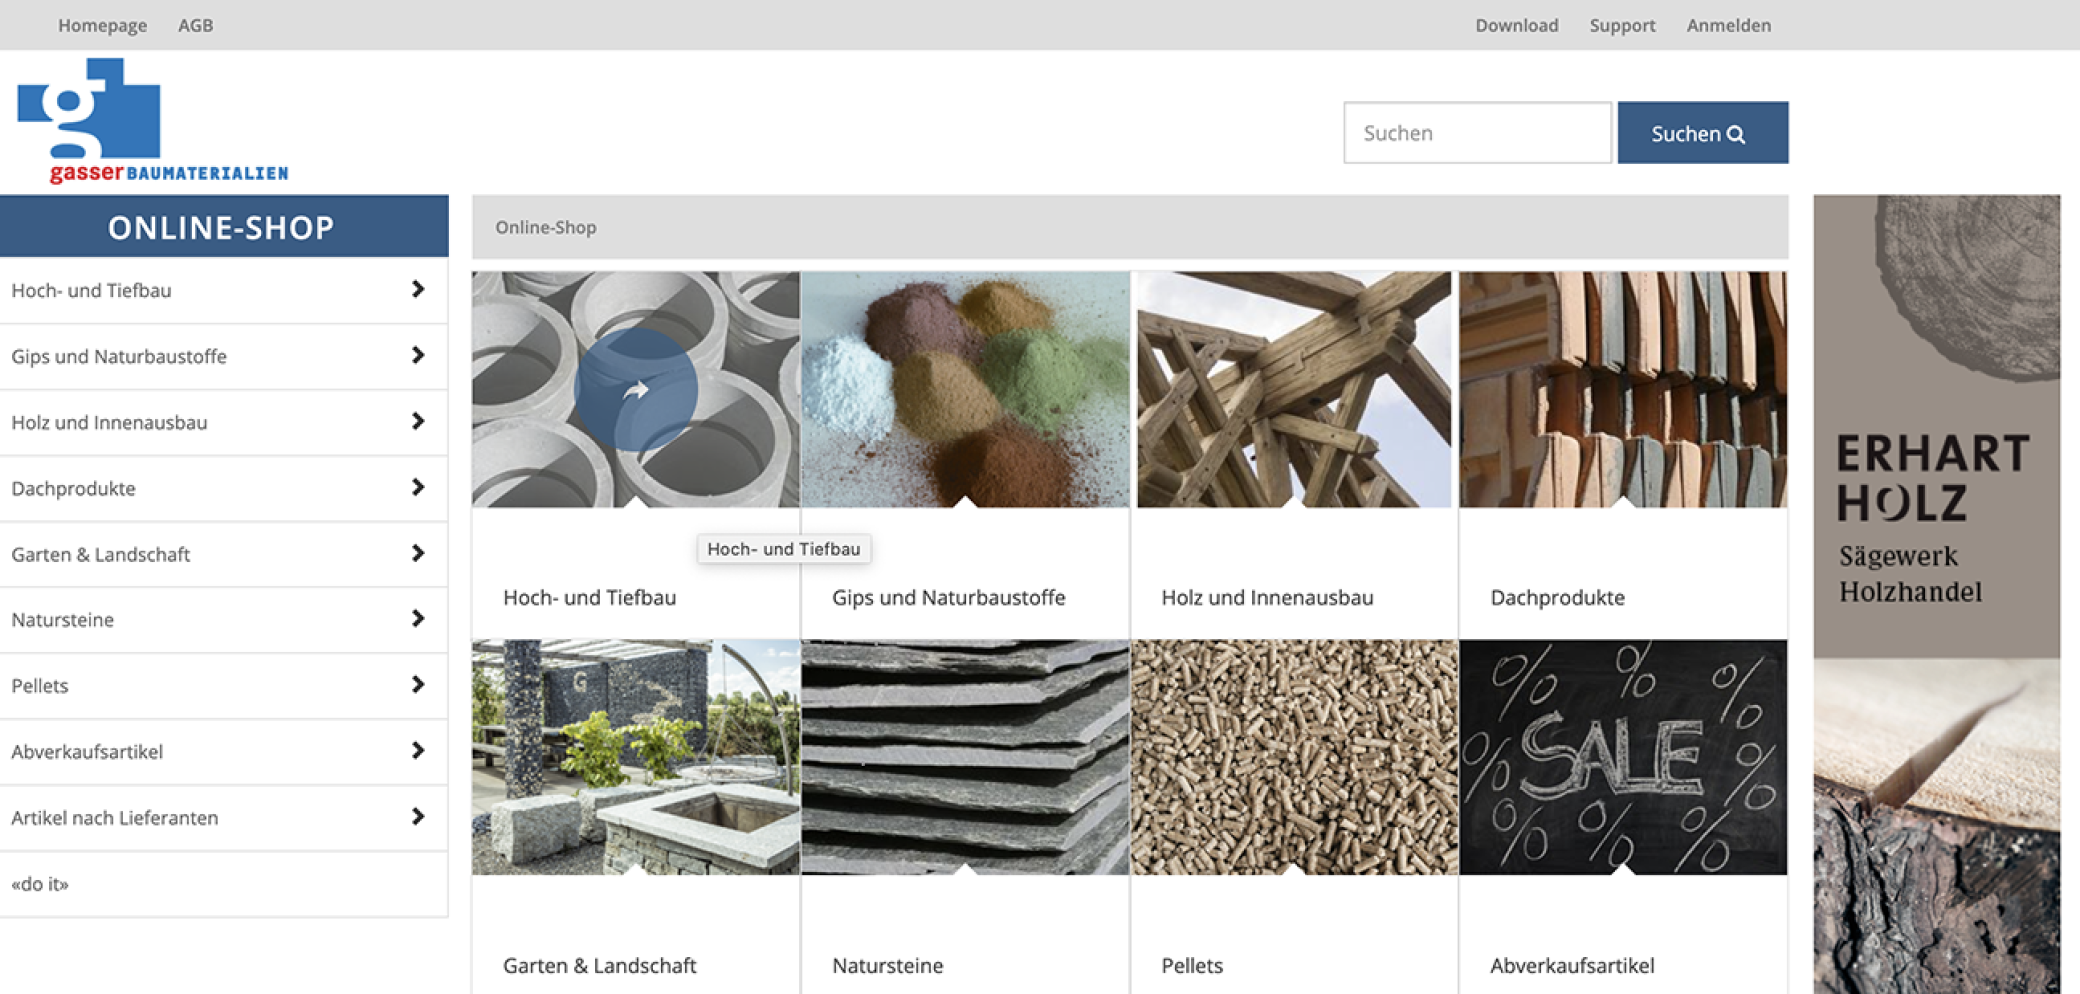
Task: Expand the Dachprodukte sidebar chevron
Action: click(x=418, y=488)
